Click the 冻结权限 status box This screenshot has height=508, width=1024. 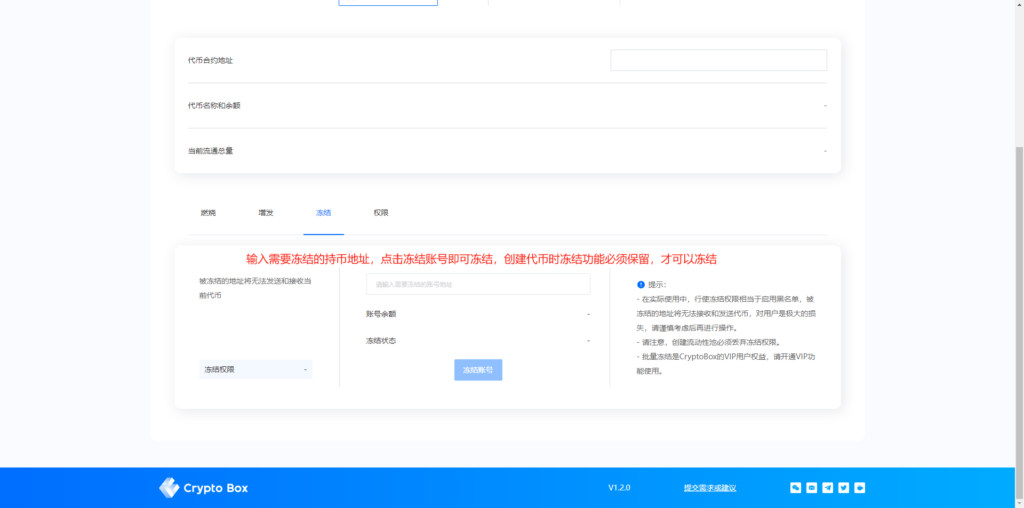[x=256, y=370]
